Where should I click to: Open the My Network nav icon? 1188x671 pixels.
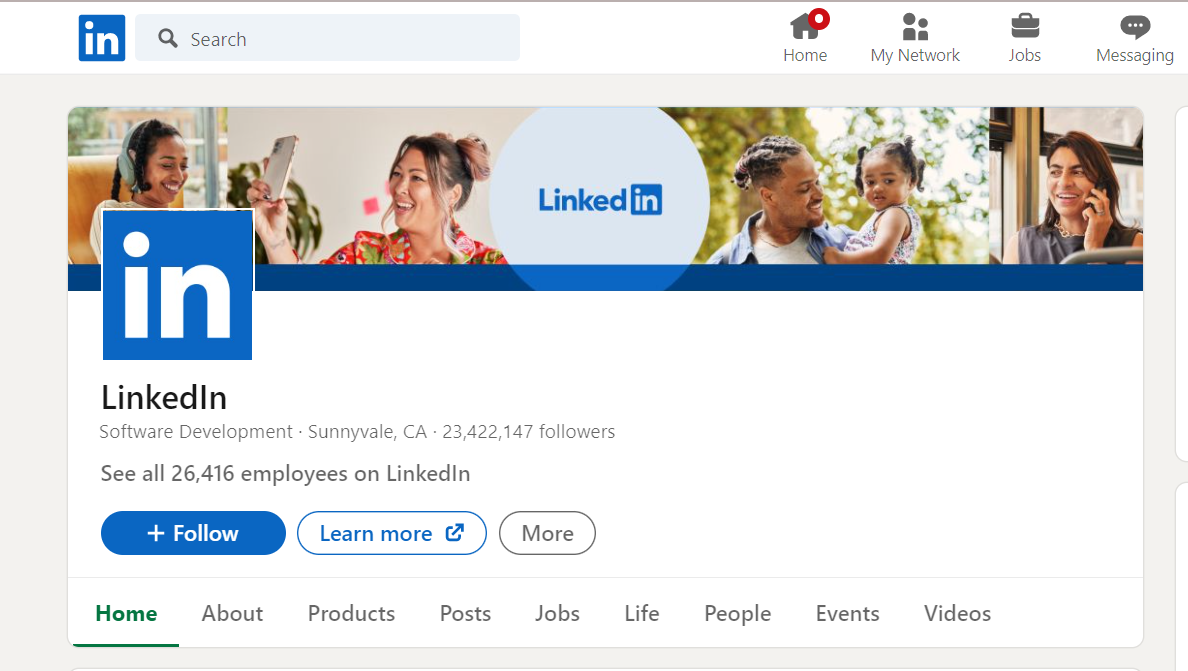(914, 37)
